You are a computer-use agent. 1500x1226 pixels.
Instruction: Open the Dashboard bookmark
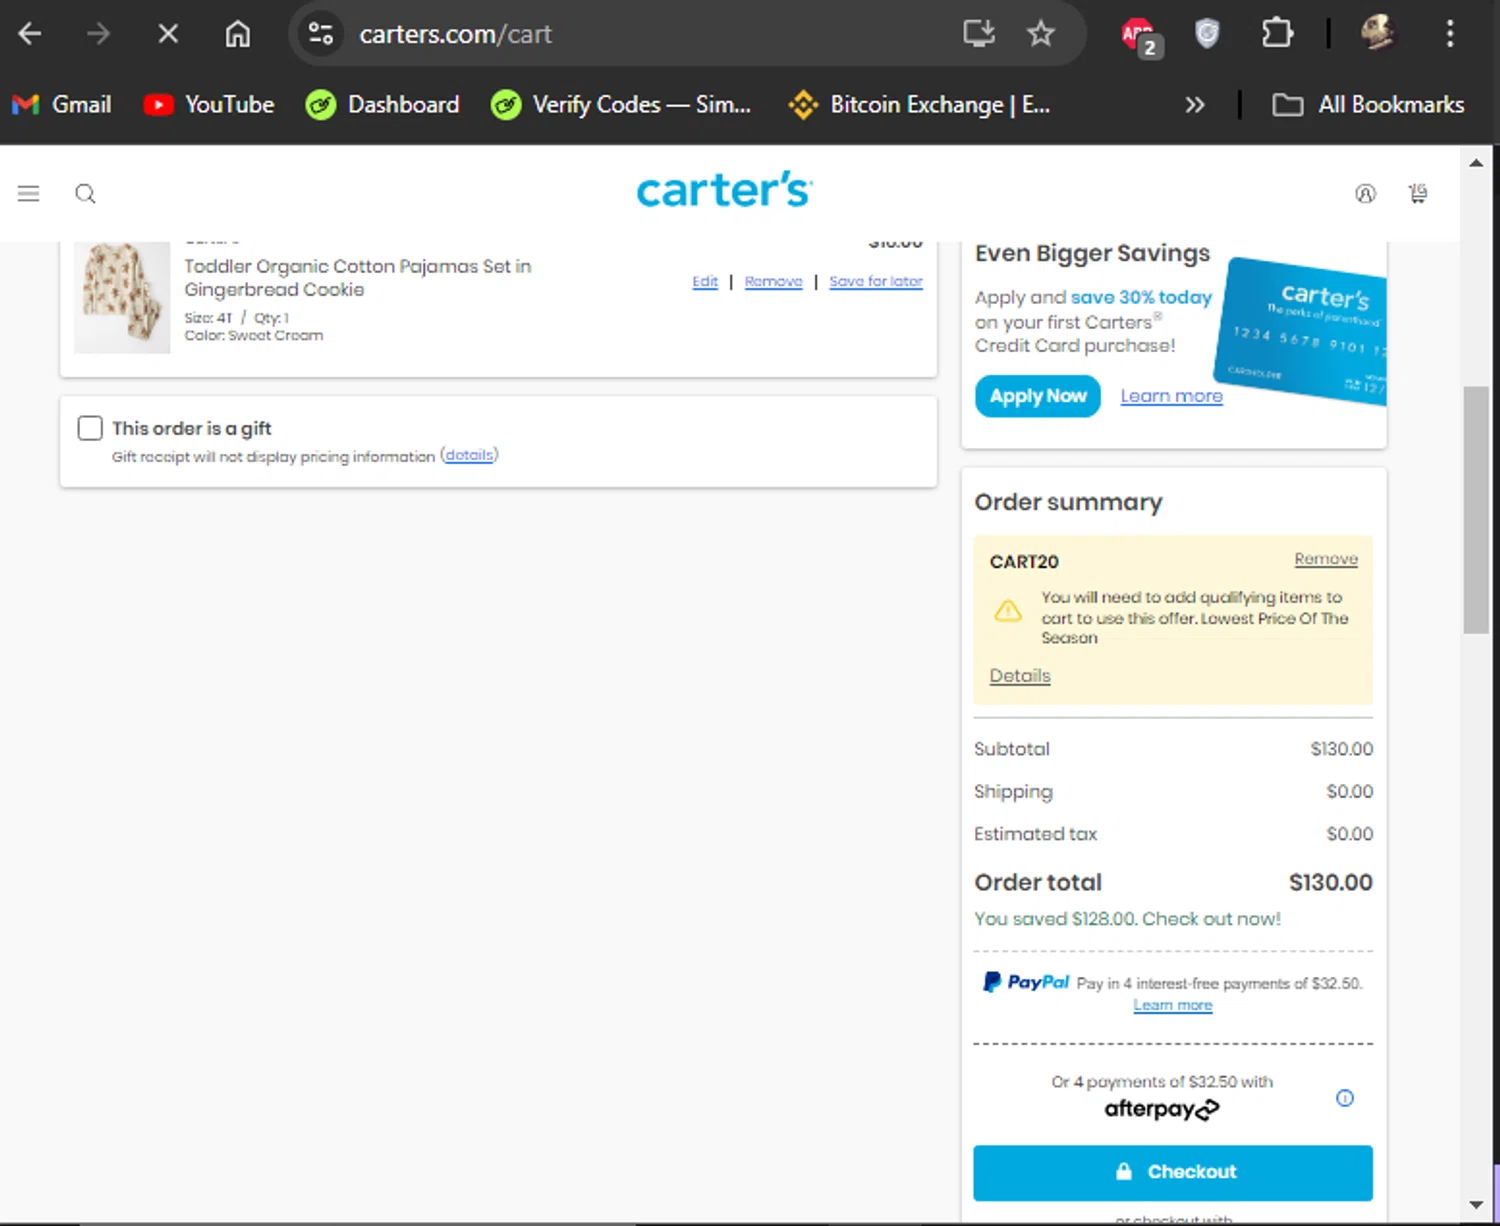coord(382,104)
